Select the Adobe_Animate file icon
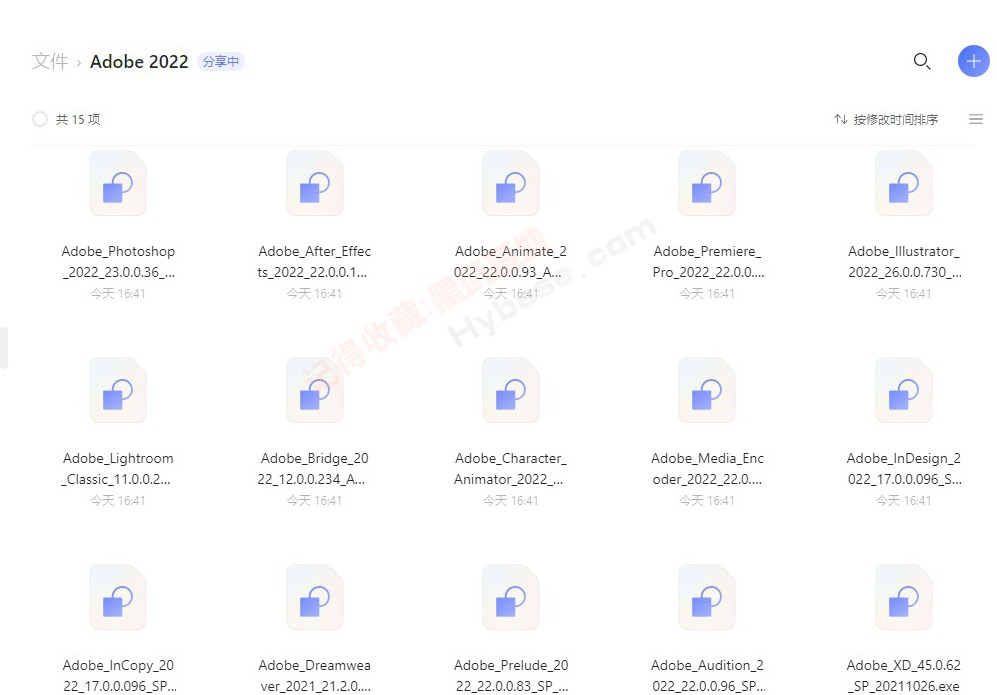The height and width of the screenshot is (695, 997). (x=511, y=184)
